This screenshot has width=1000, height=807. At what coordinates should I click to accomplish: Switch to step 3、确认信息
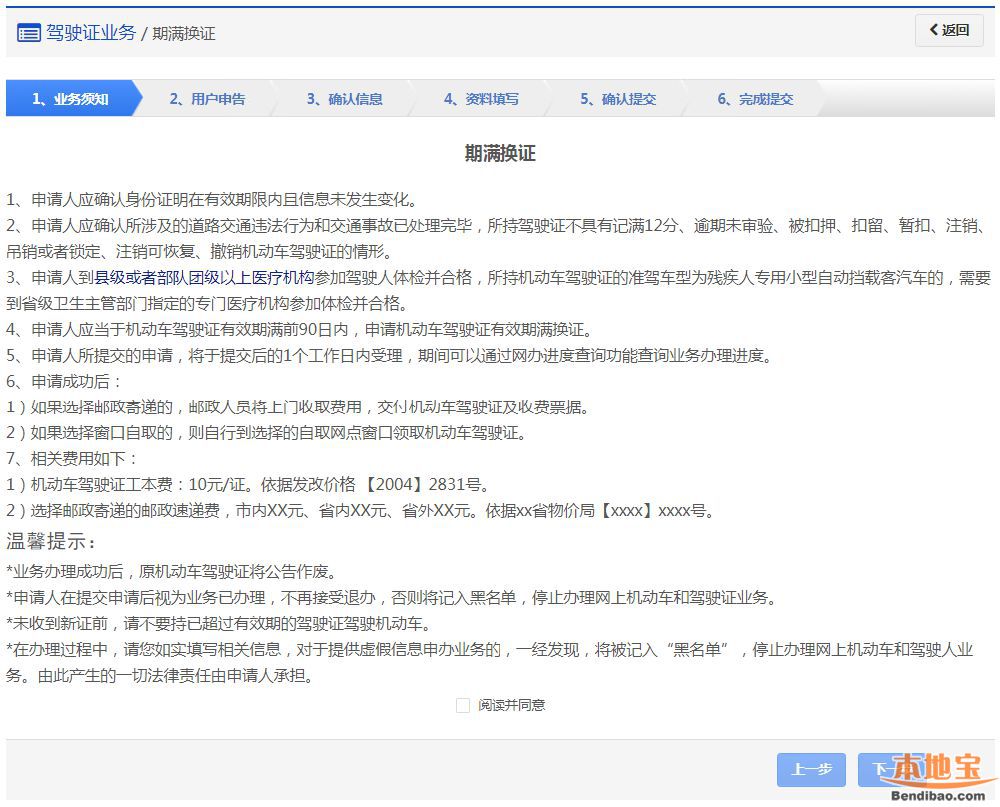[344, 99]
